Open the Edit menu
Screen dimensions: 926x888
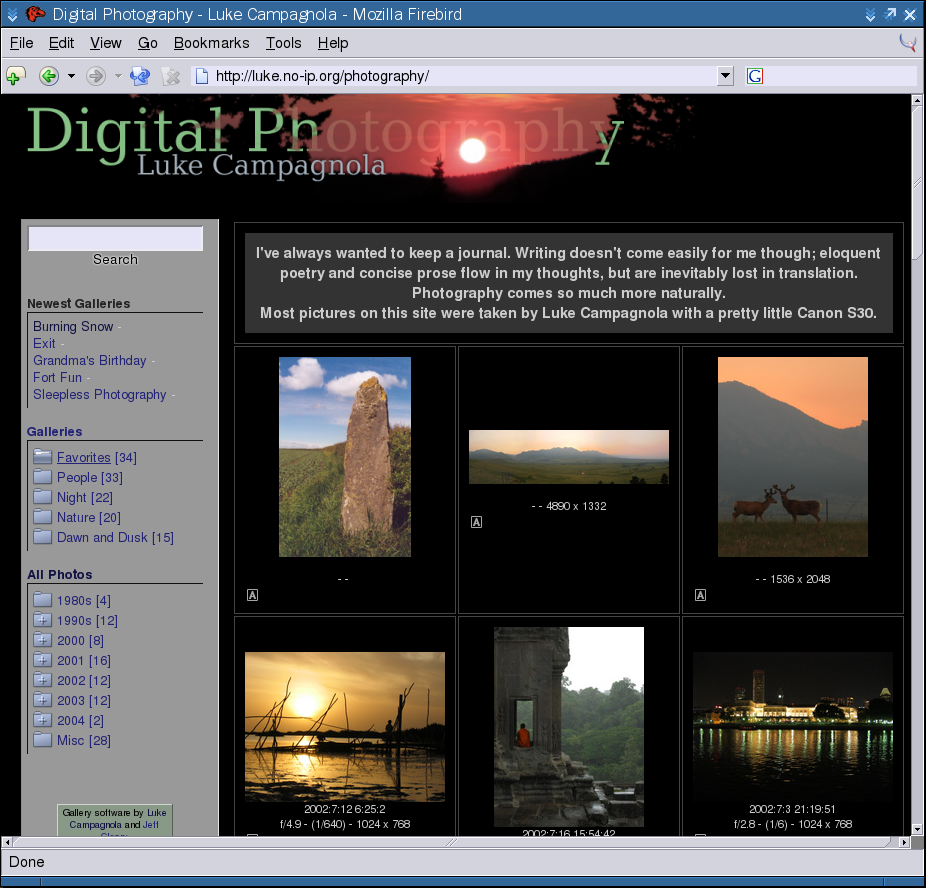61,43
